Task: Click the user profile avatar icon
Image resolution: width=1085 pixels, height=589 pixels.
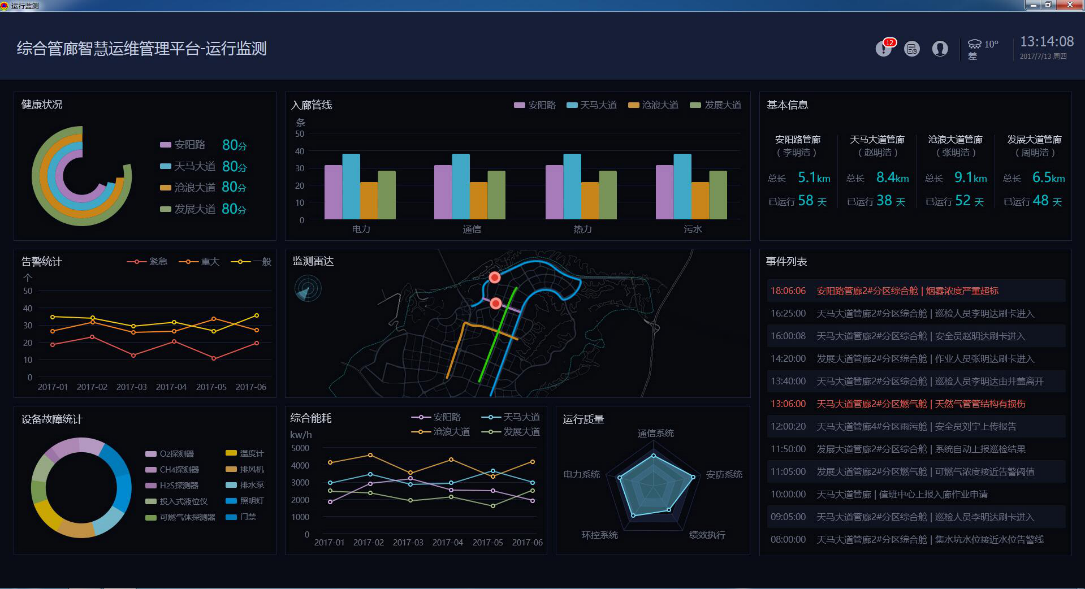Action: pos(940,48)
